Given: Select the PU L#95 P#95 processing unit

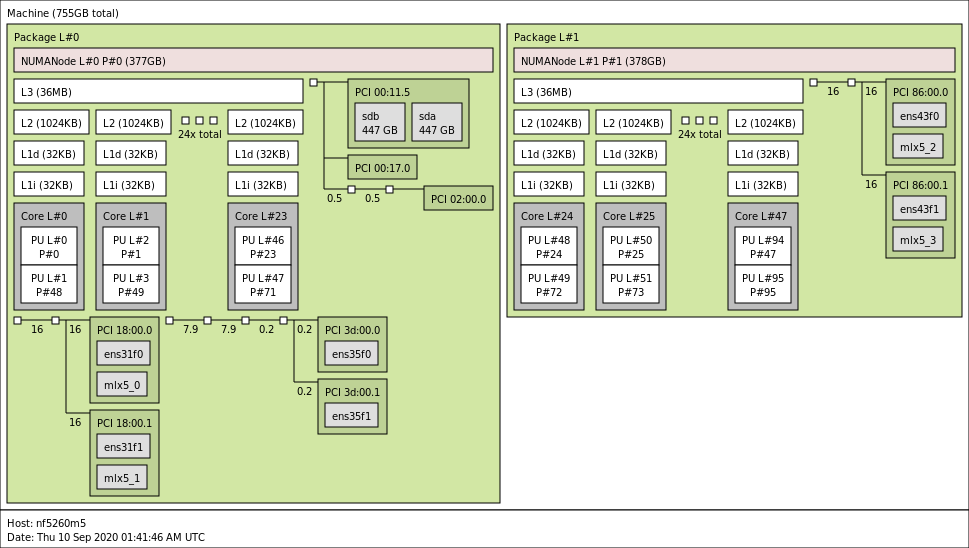Looking at the screenshot, I should click(763, 284).
